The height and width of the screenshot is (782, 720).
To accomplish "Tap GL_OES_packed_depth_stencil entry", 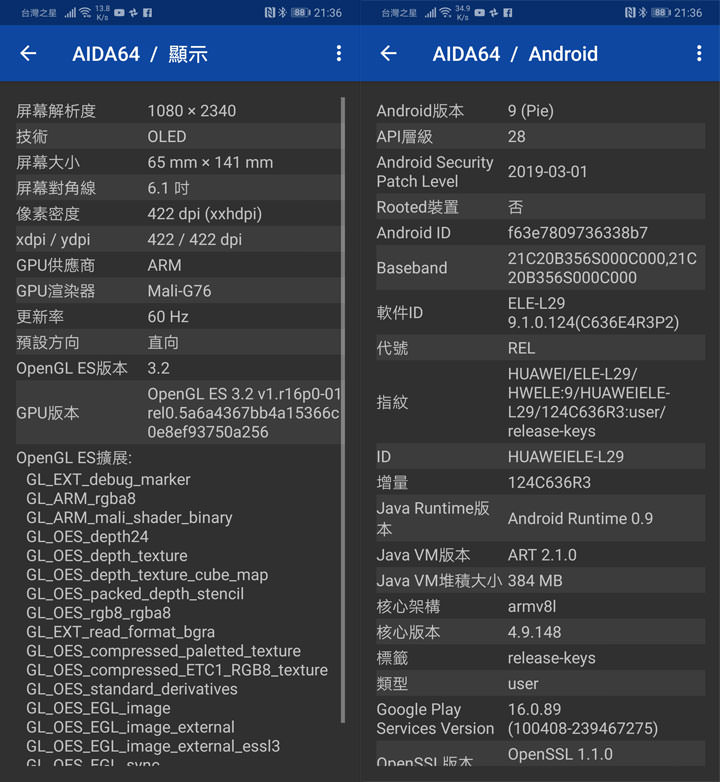I will (x=135, y=593).
